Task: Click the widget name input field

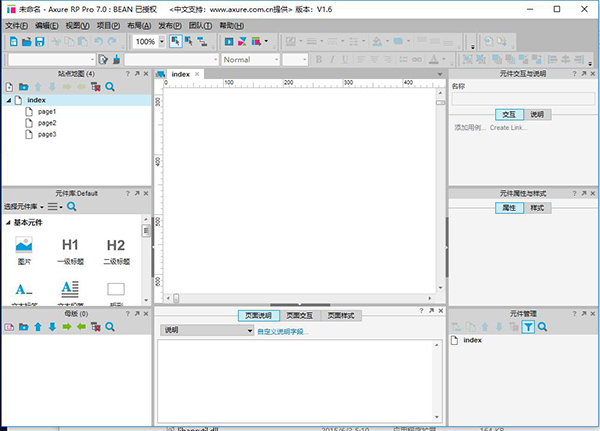Action: point(523,99)
